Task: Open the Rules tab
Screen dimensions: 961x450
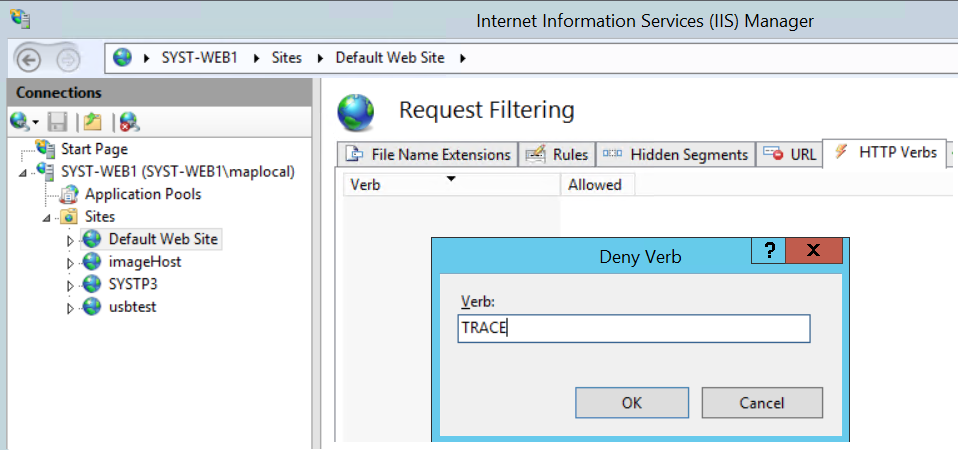Action: coord(557,154)
